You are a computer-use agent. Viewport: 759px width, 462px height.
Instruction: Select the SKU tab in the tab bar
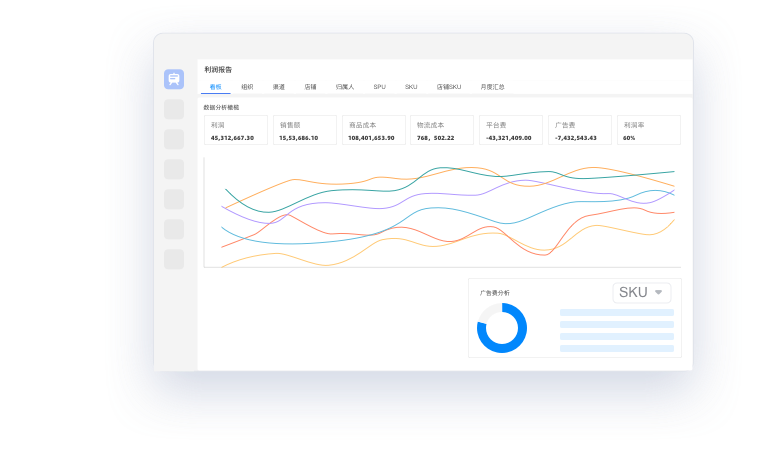(x=411, y=87)
